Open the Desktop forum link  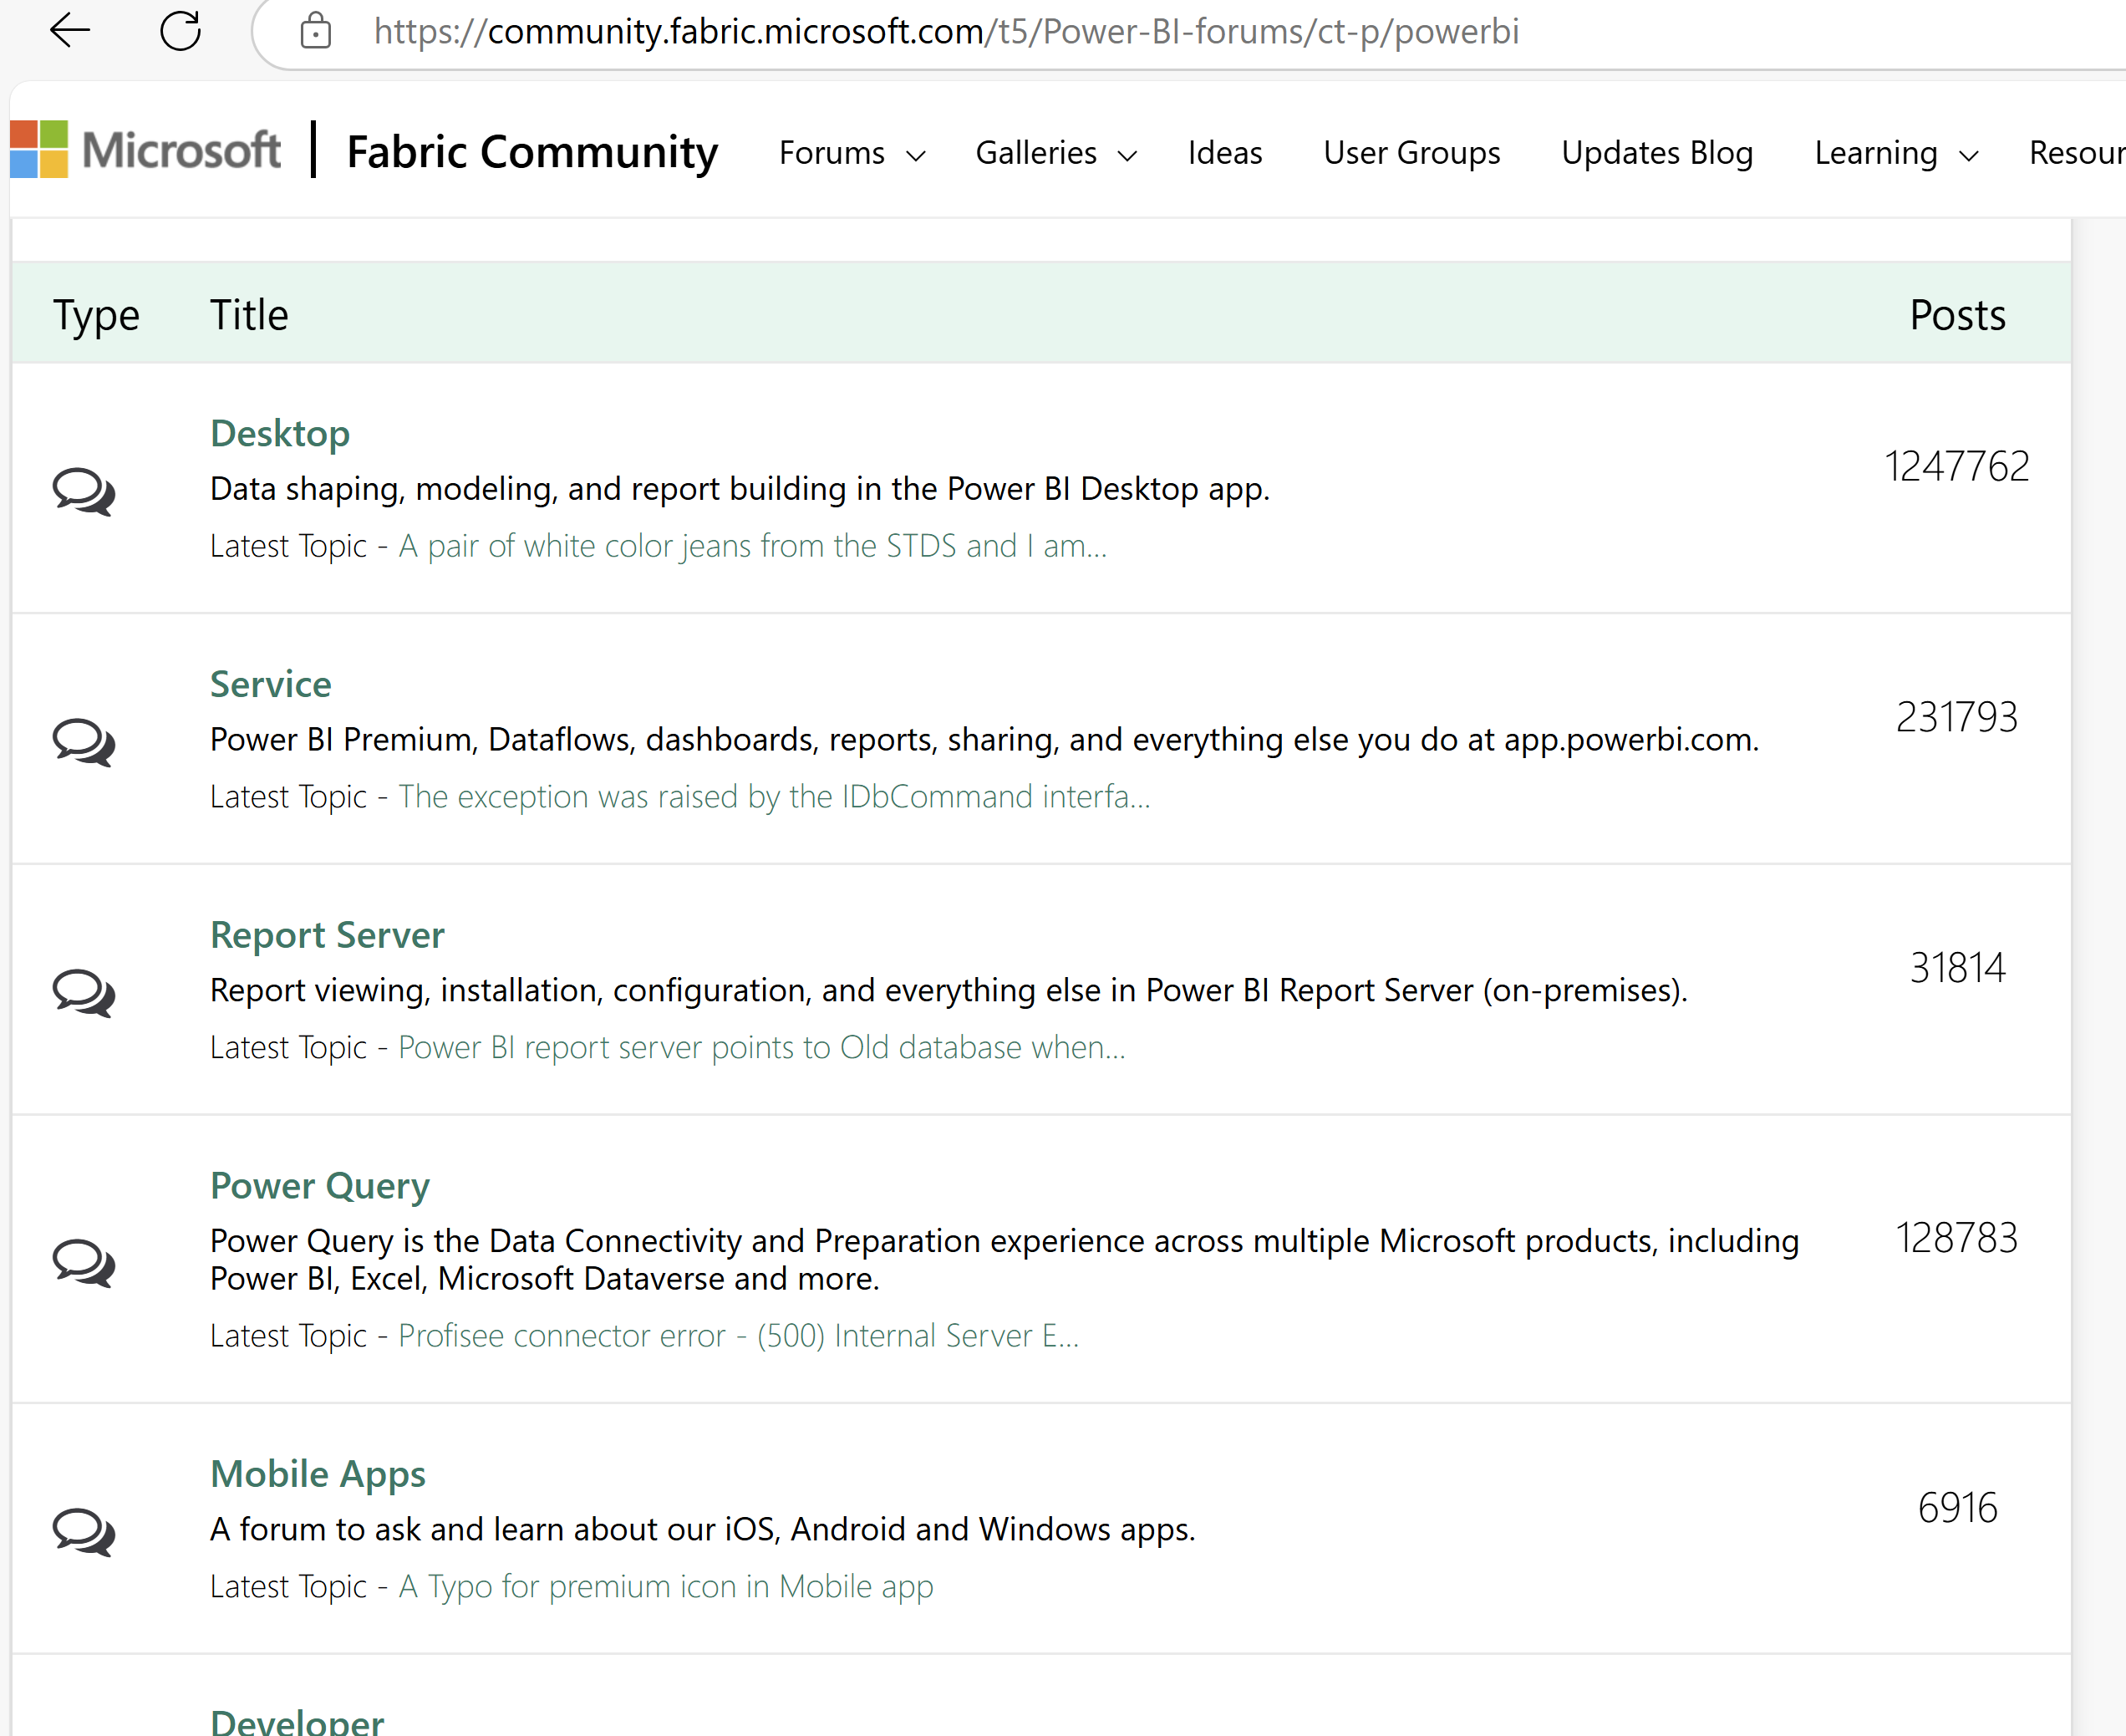tap(280, 433)
